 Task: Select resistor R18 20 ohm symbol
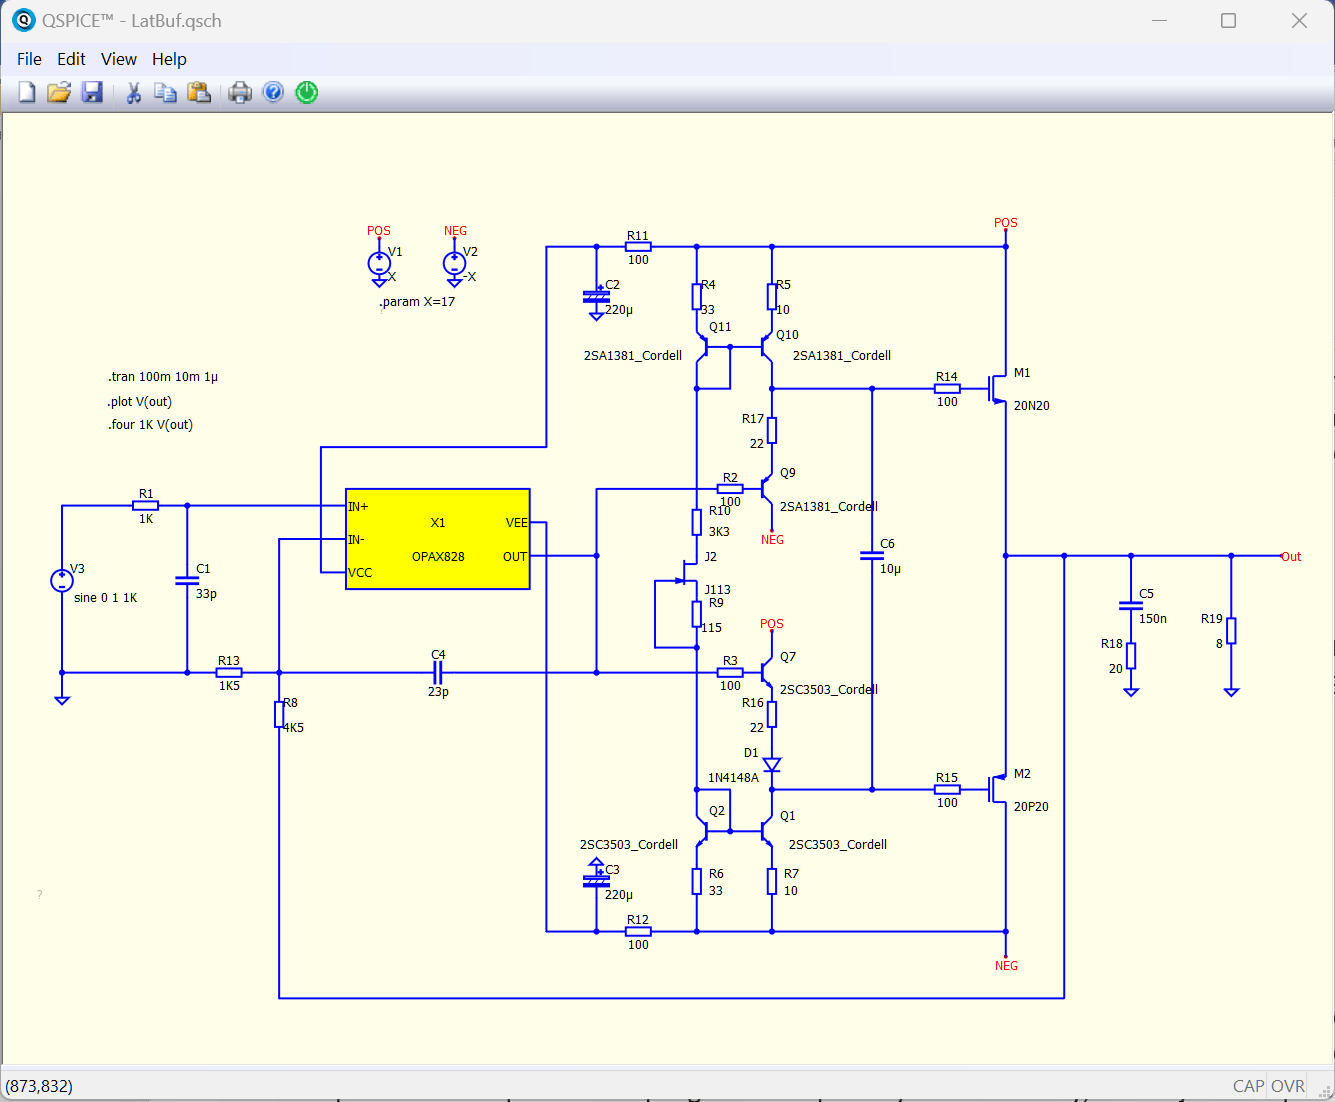click(1131, 656)
